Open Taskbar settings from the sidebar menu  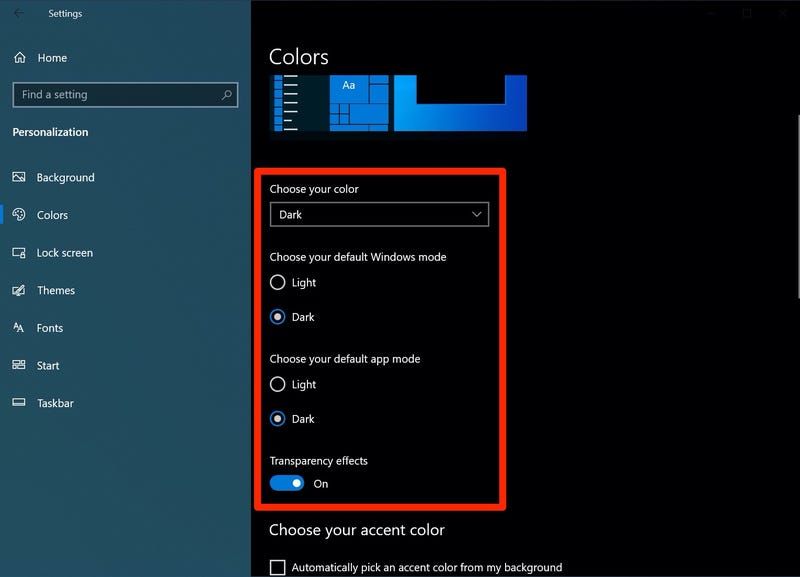tap(20, 402)
